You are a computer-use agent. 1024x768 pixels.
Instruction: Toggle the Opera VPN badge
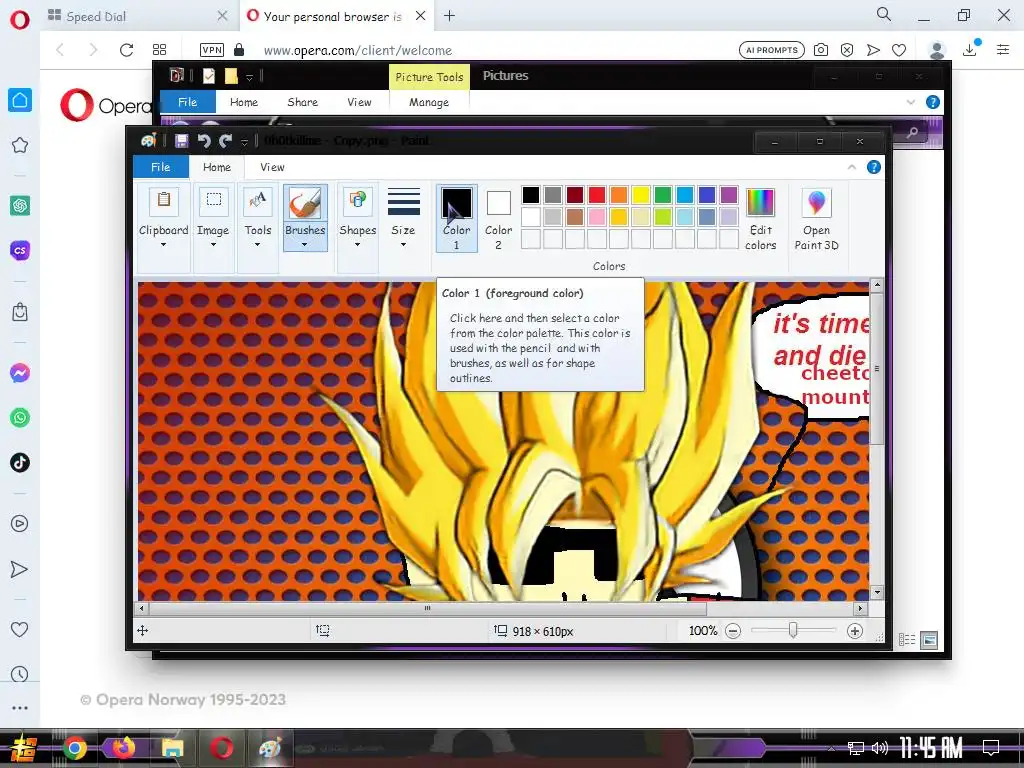point(212,50)
